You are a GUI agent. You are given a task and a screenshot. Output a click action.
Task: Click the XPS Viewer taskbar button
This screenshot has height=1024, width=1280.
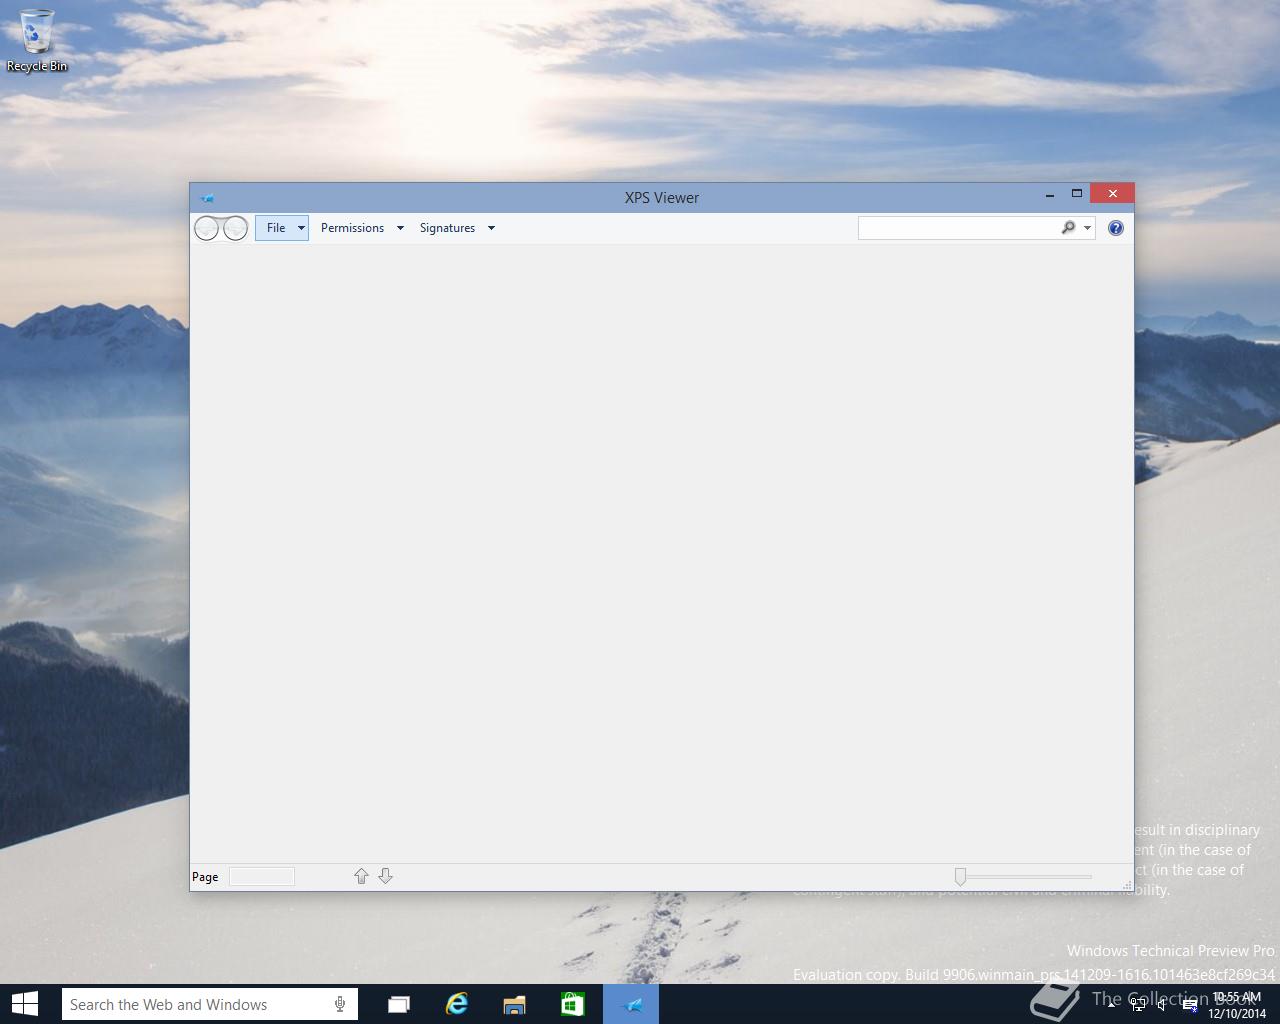tap(631, 1004)
